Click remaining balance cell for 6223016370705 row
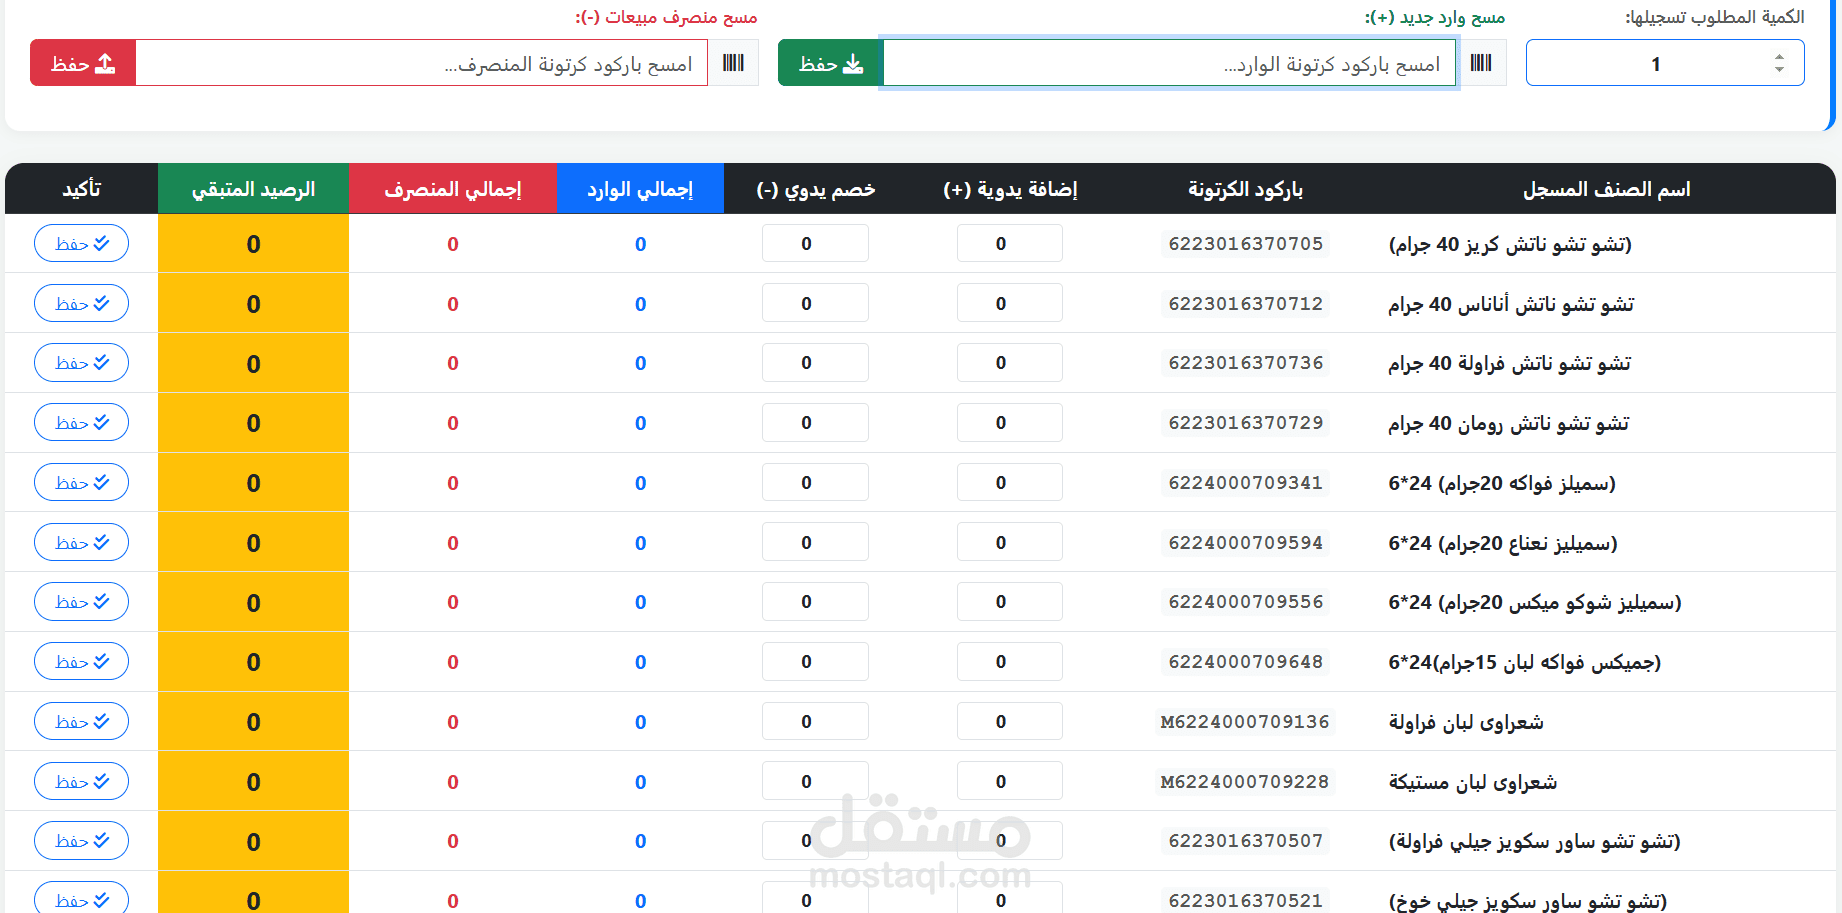The image size is (1842, 913). [253, 243]
